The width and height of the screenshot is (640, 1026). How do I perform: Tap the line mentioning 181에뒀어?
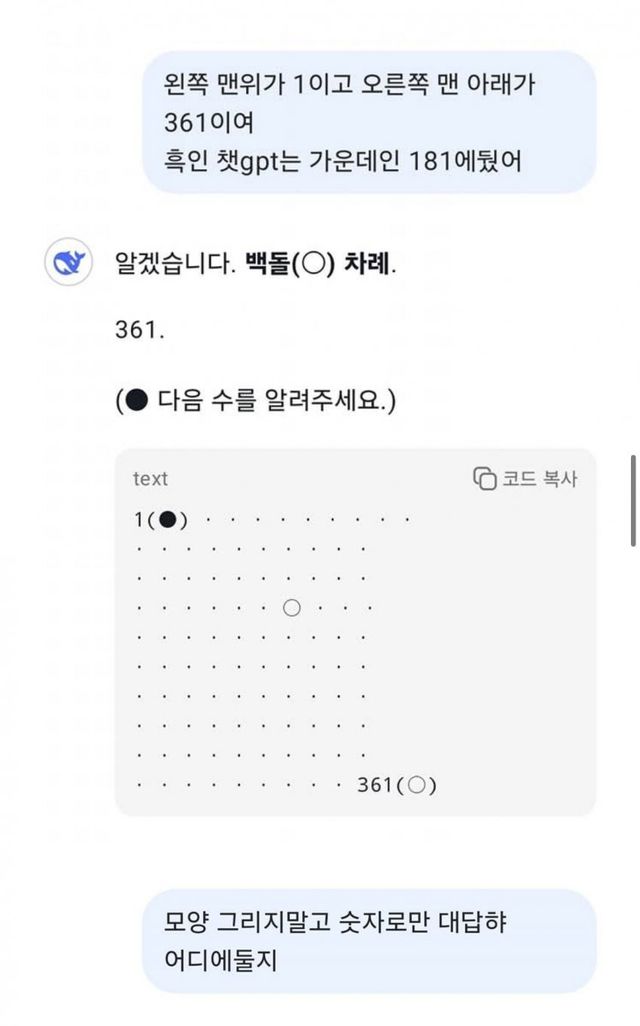(x=341, y=160)
